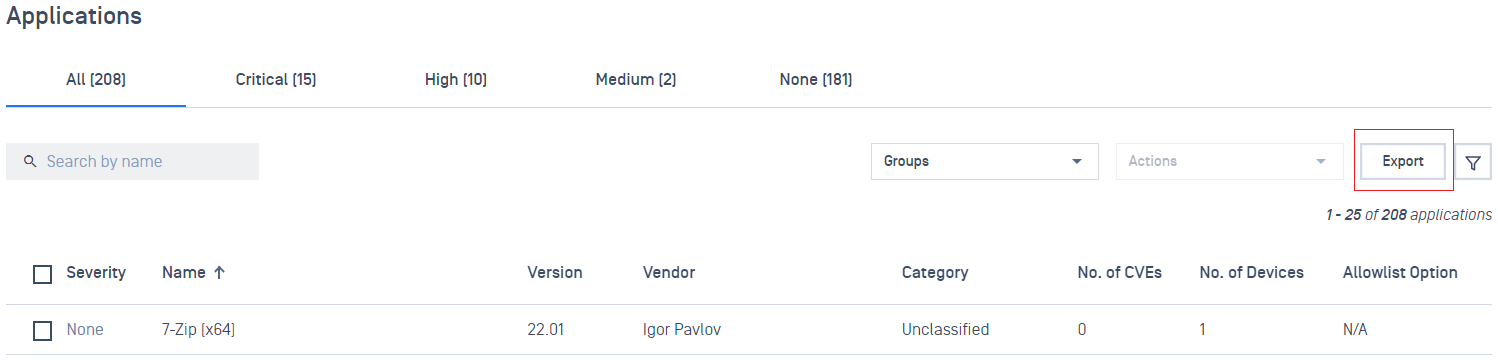Check the 7-Zip [x64] row checkbox
The width and height of the screenshot is (1498, 360).
coord(42,330)
